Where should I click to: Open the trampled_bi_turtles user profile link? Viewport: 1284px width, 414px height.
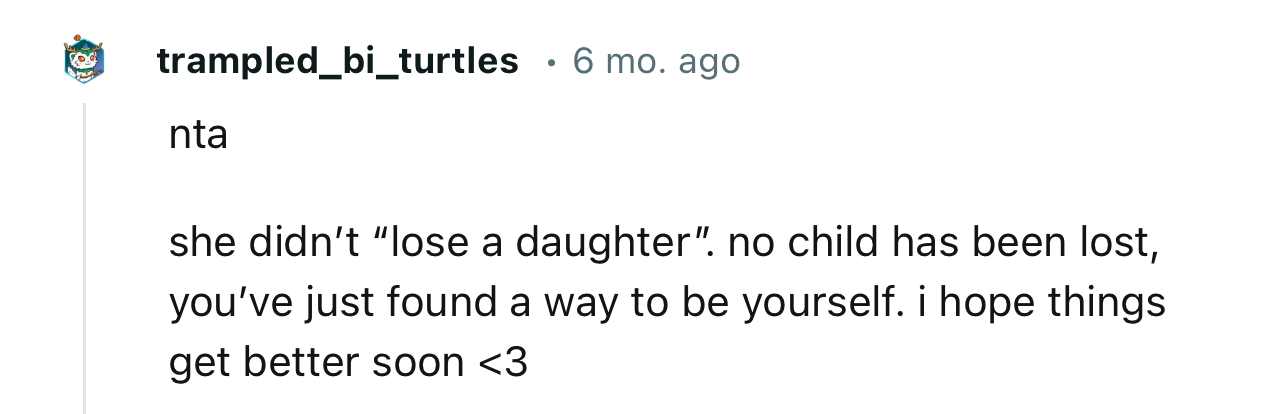point(337,62)
